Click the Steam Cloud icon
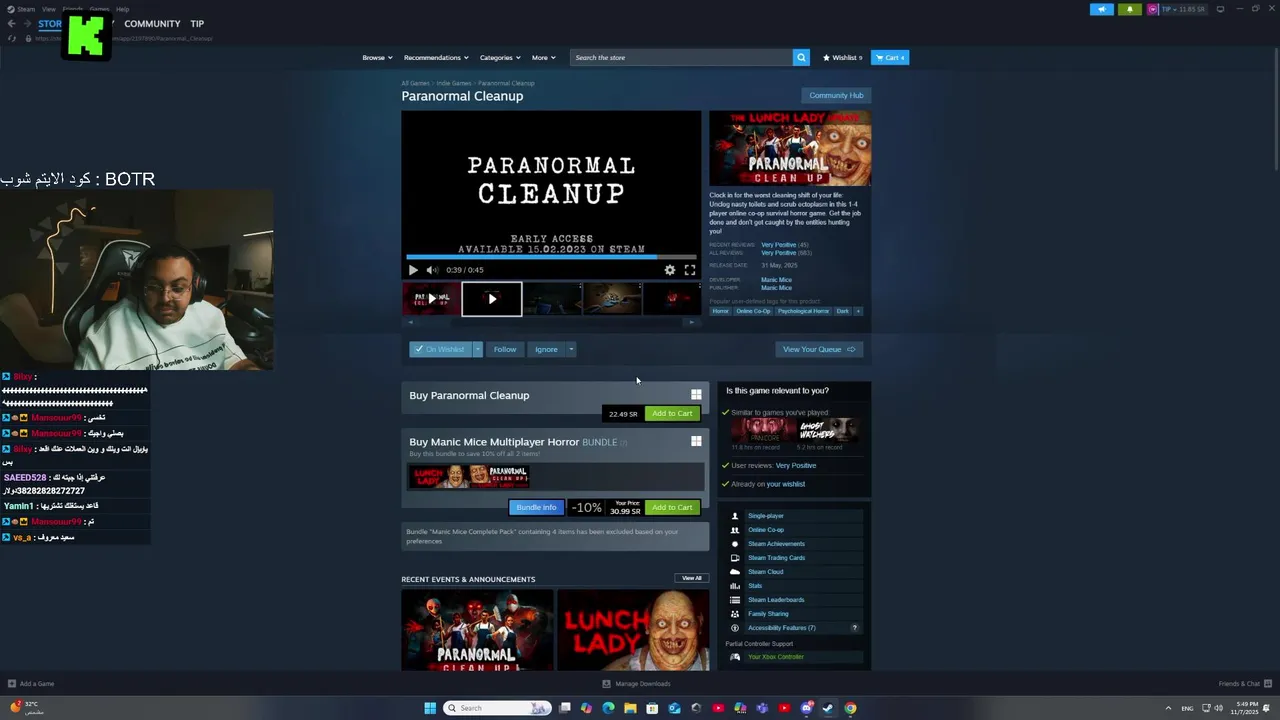The image size is (1280, 720). pos(735,572)
